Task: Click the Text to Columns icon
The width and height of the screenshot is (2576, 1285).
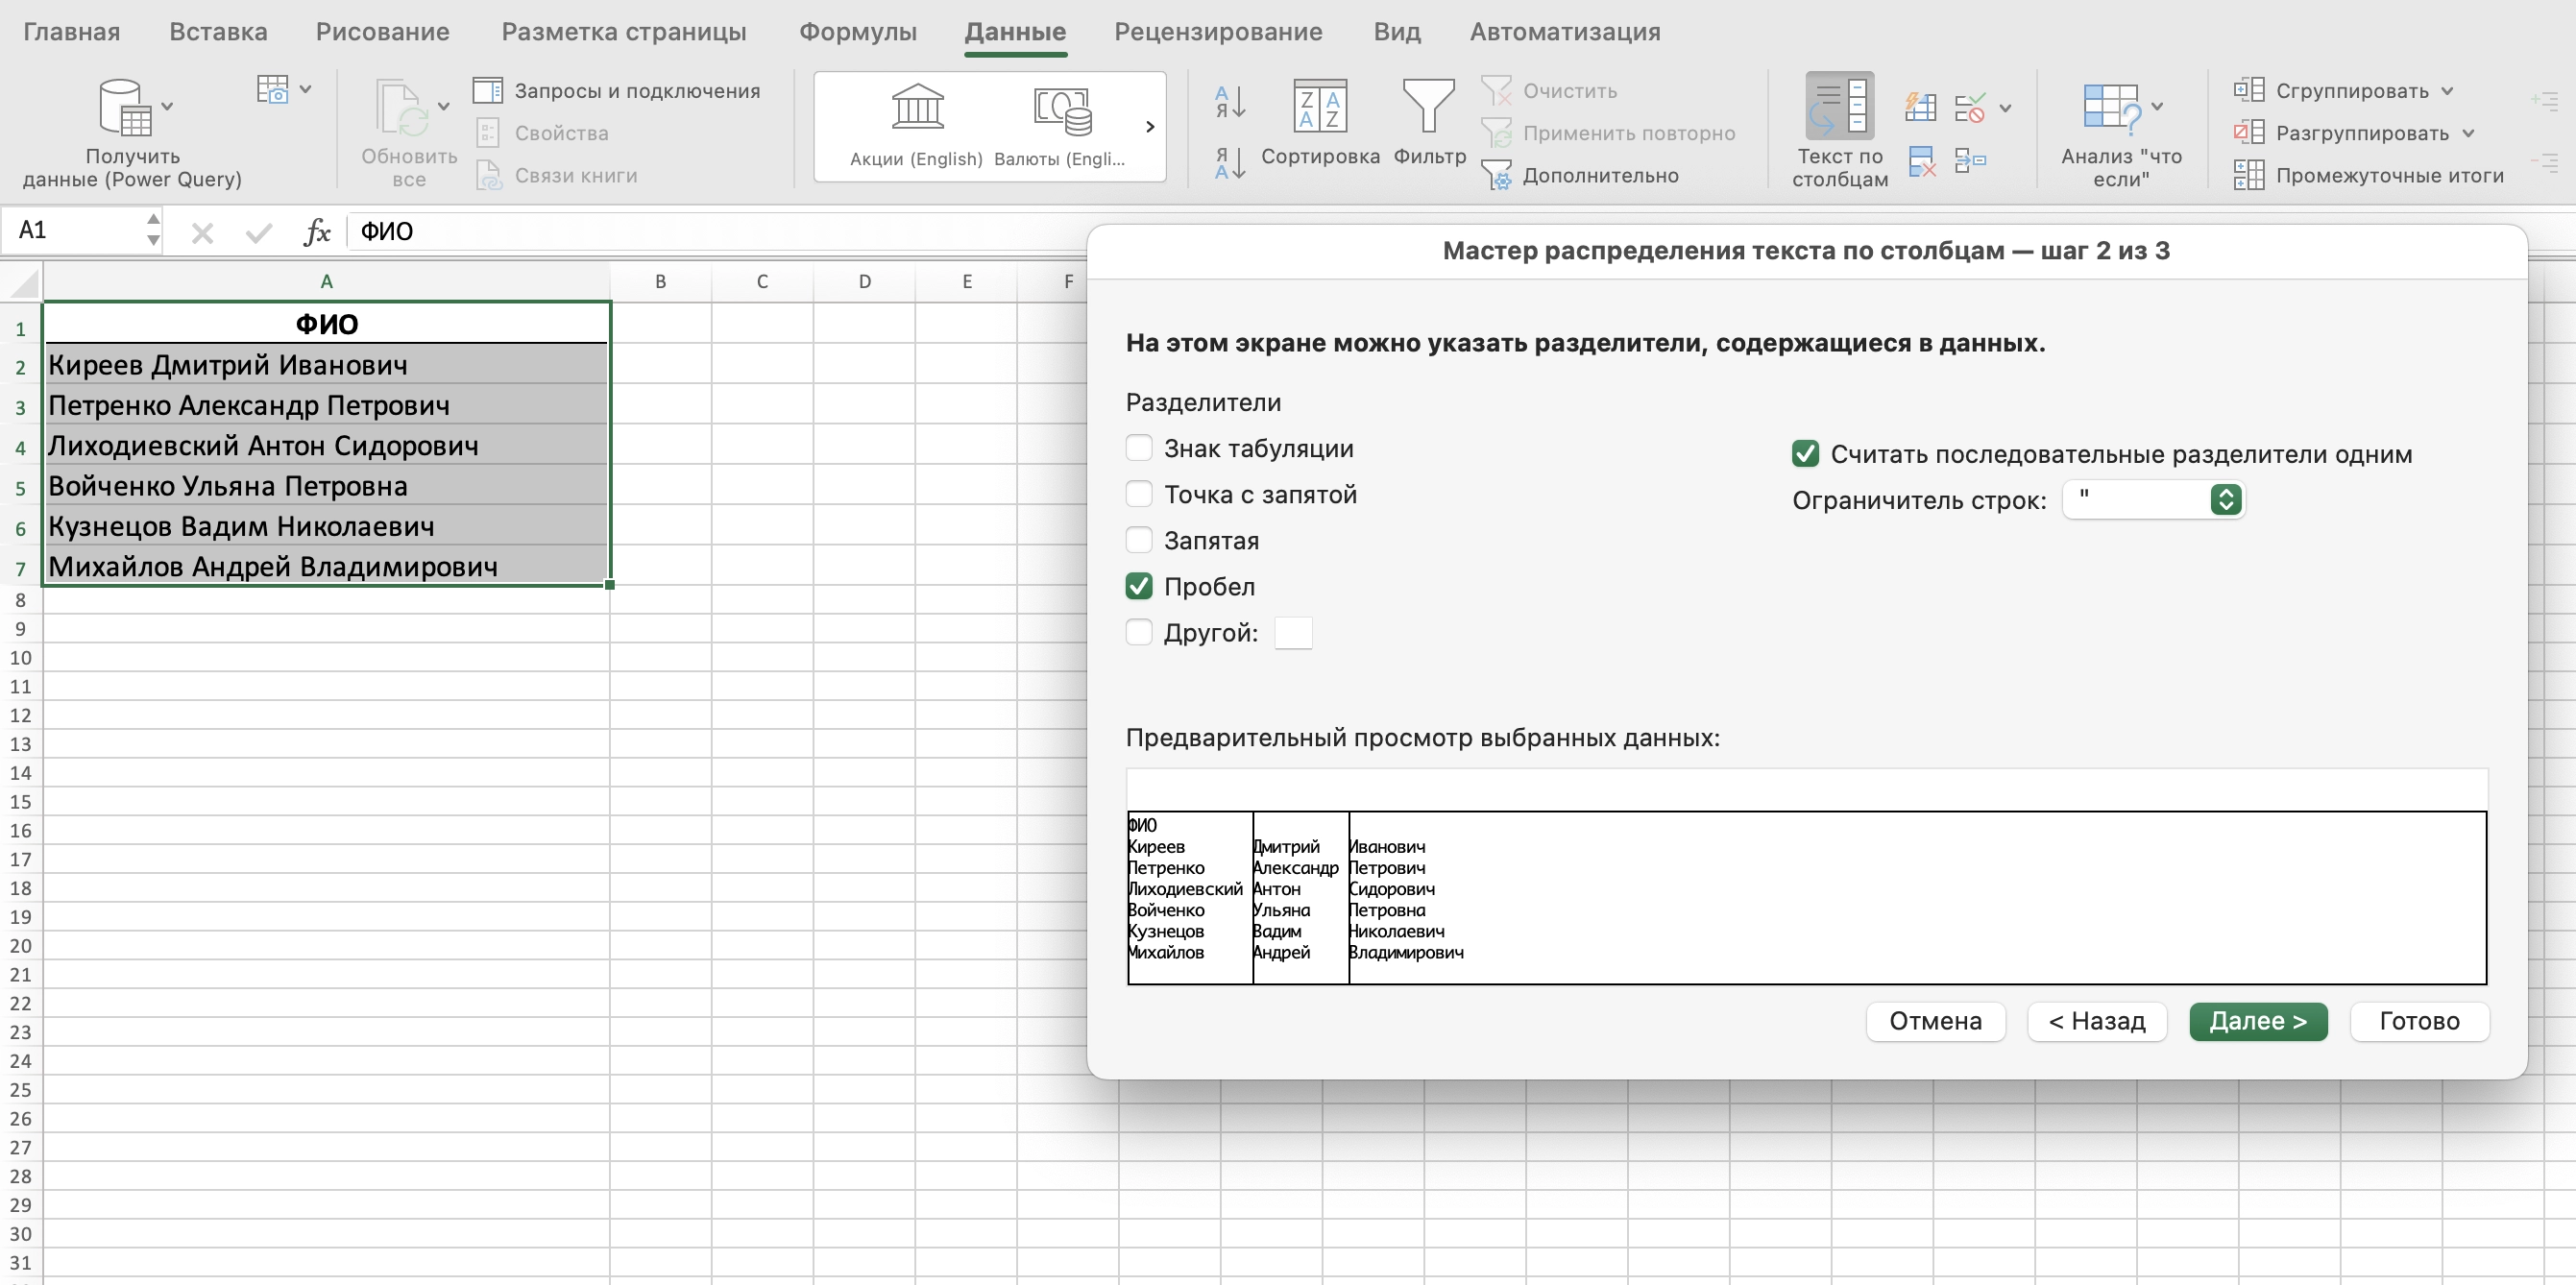Action: pyautogui.click(x=1839, y=107)
